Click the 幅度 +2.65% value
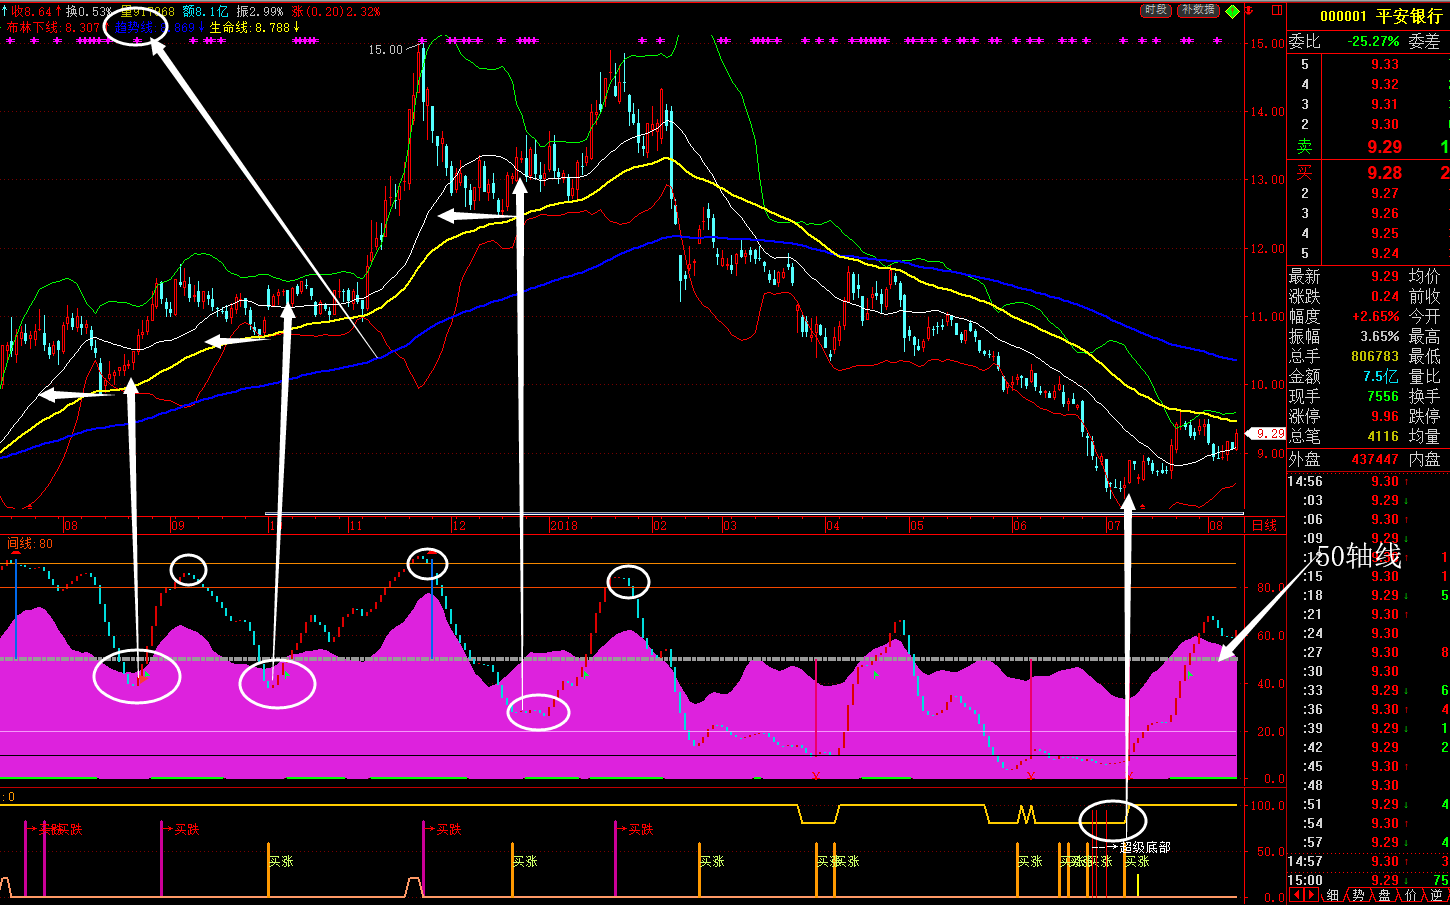This screenshot has width=1450, height=905. pyautogui.click(x=1376, y=316)
